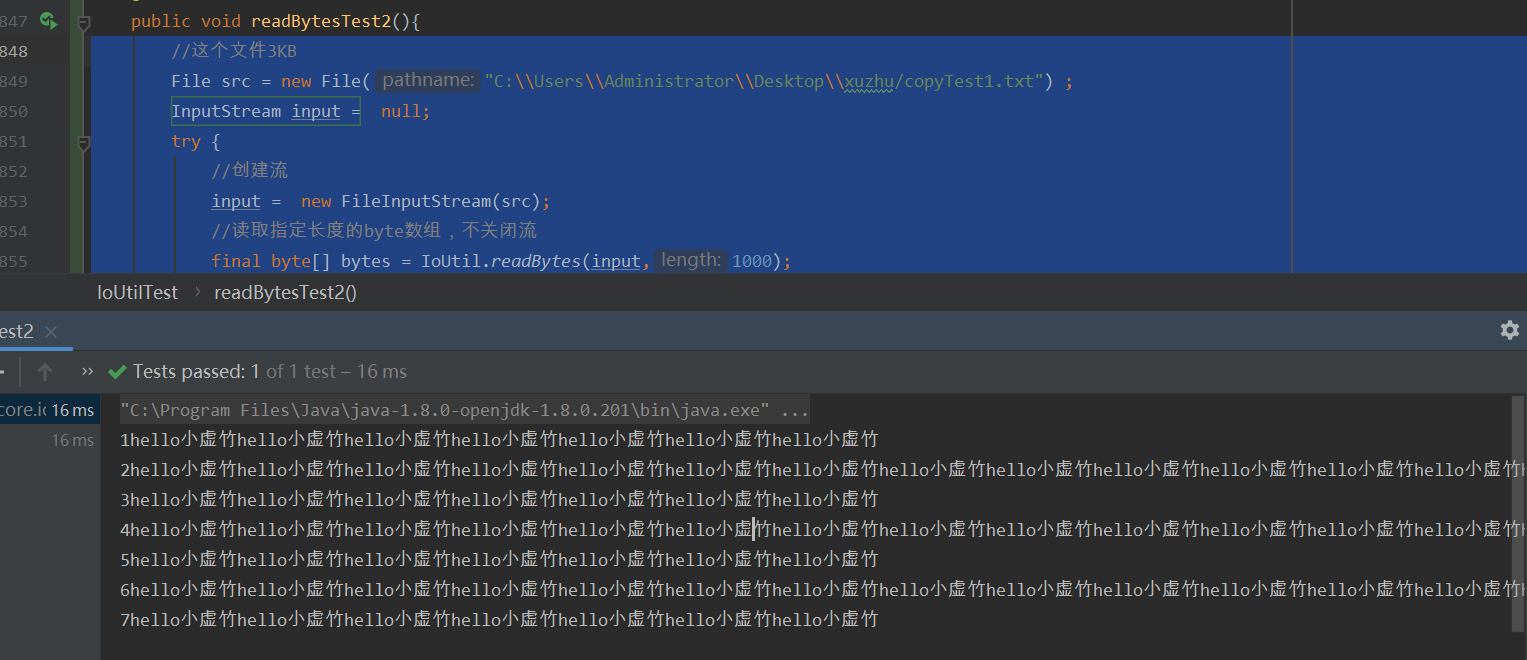Collapse the readBytesTest2 method with fold arrow
The image size is (1527, 660).
84,20
